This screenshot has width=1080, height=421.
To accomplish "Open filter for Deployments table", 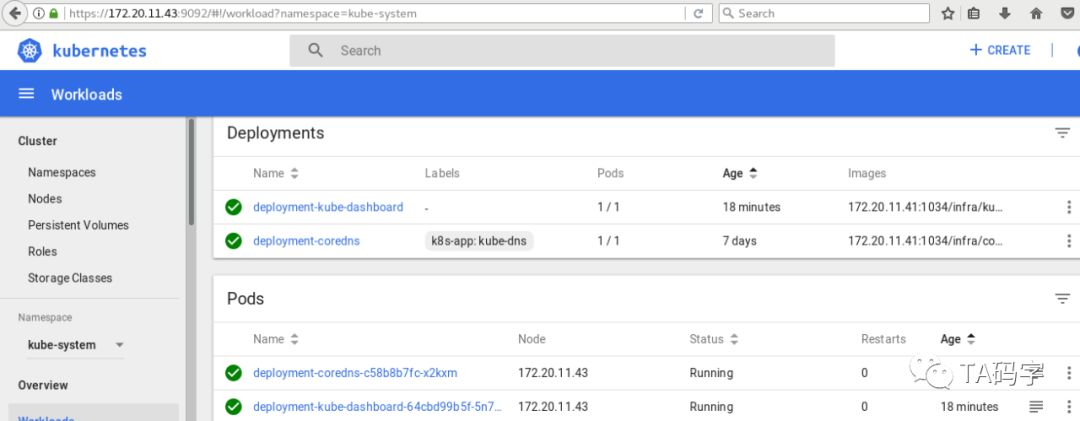I will click(x=1062, y=133).
